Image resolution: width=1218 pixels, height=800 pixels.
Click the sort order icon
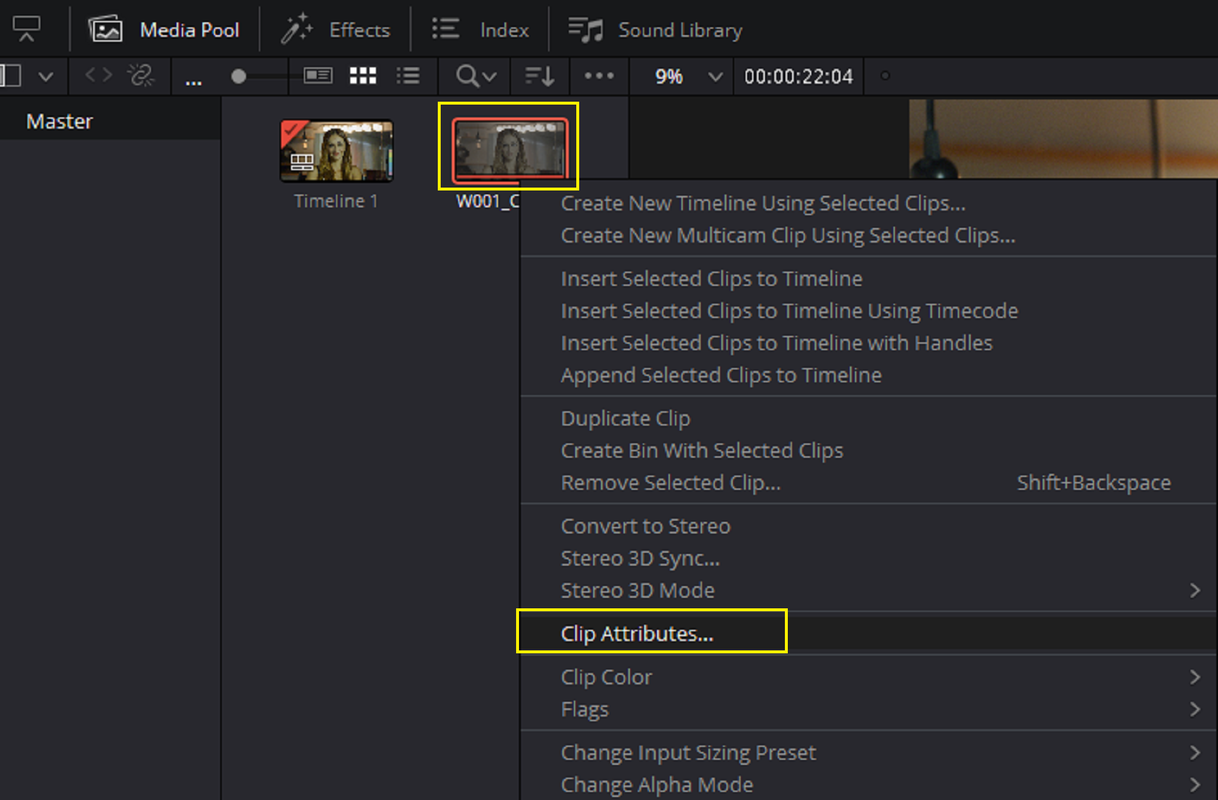coord(541,76)
